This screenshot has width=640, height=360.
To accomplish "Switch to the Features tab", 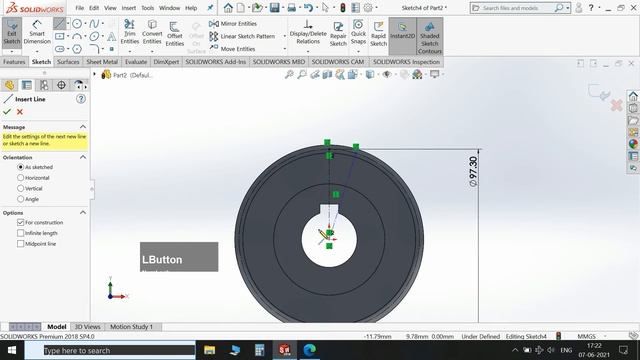I will [x=14, y=62].
